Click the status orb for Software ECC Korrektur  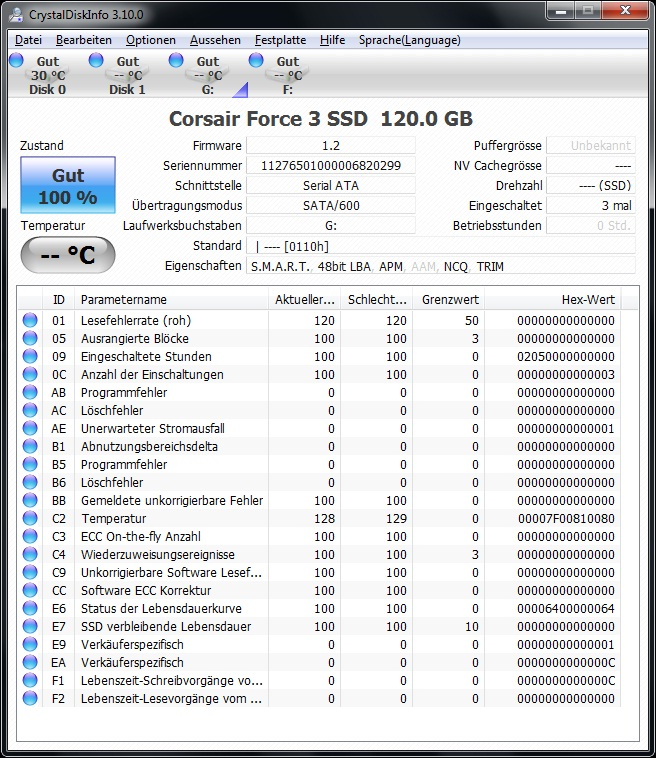[x=30, y=590]
